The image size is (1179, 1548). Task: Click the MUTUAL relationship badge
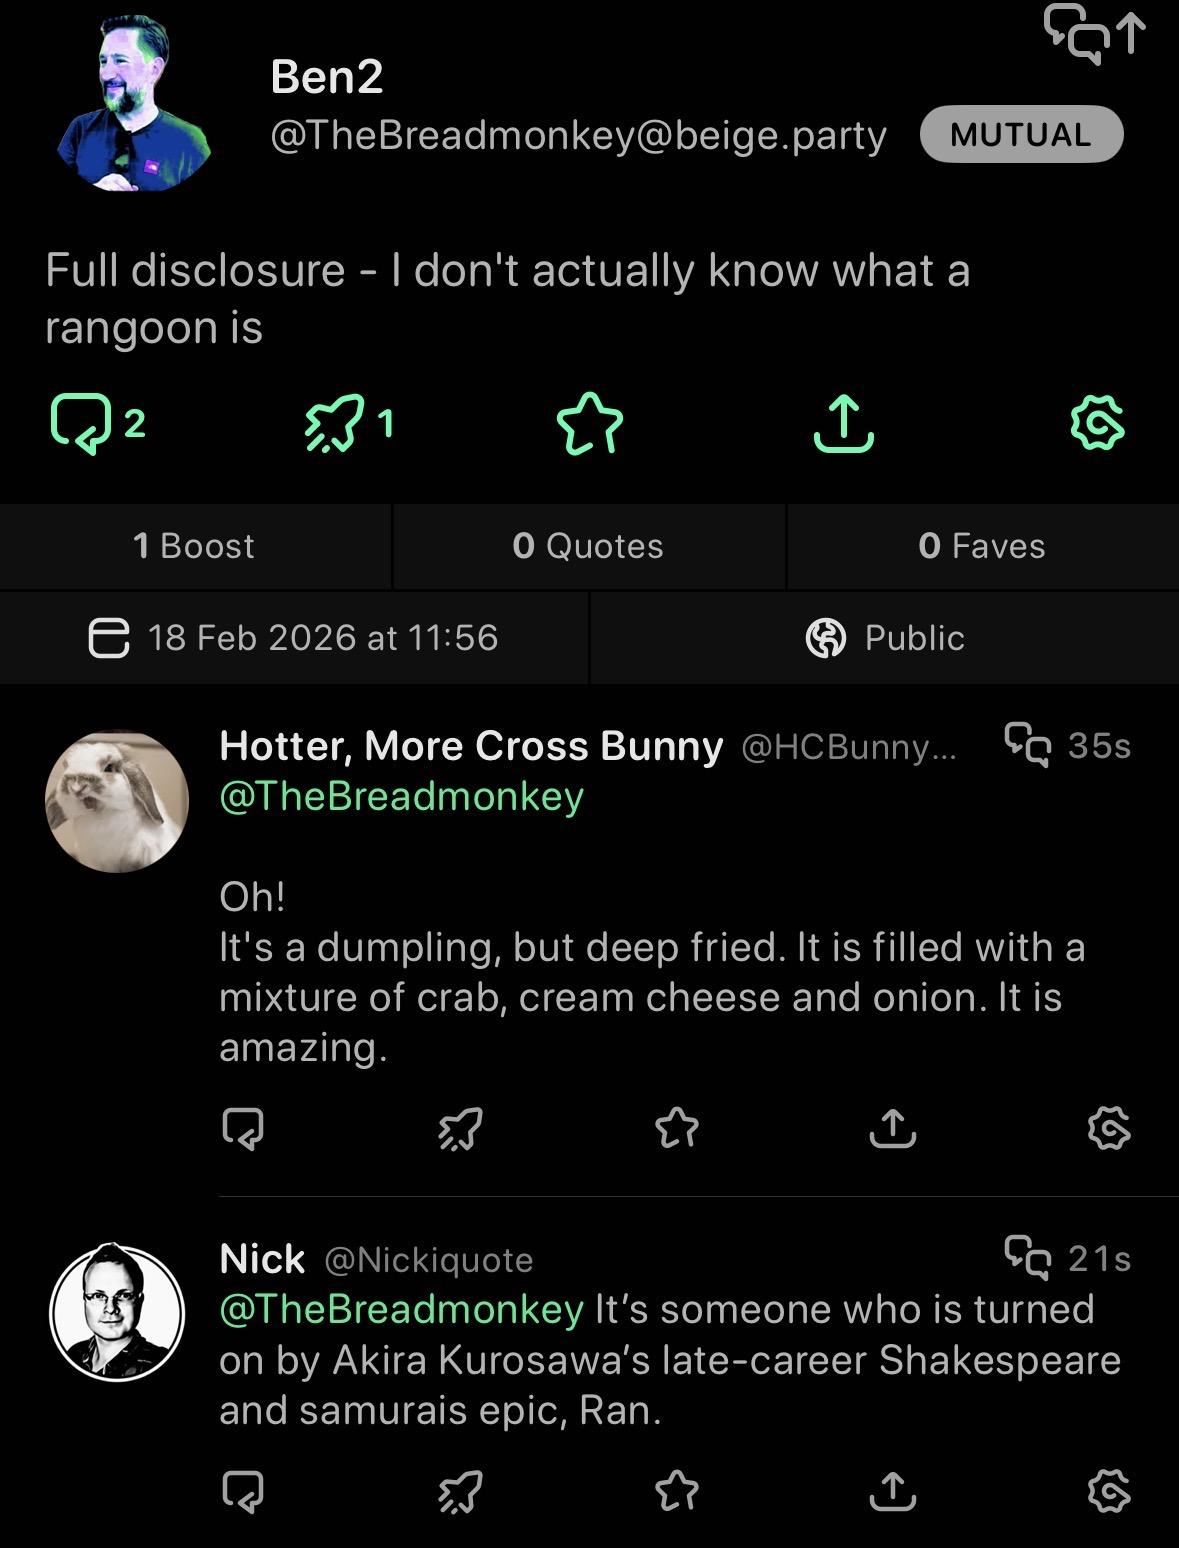tap(1021, 134)
